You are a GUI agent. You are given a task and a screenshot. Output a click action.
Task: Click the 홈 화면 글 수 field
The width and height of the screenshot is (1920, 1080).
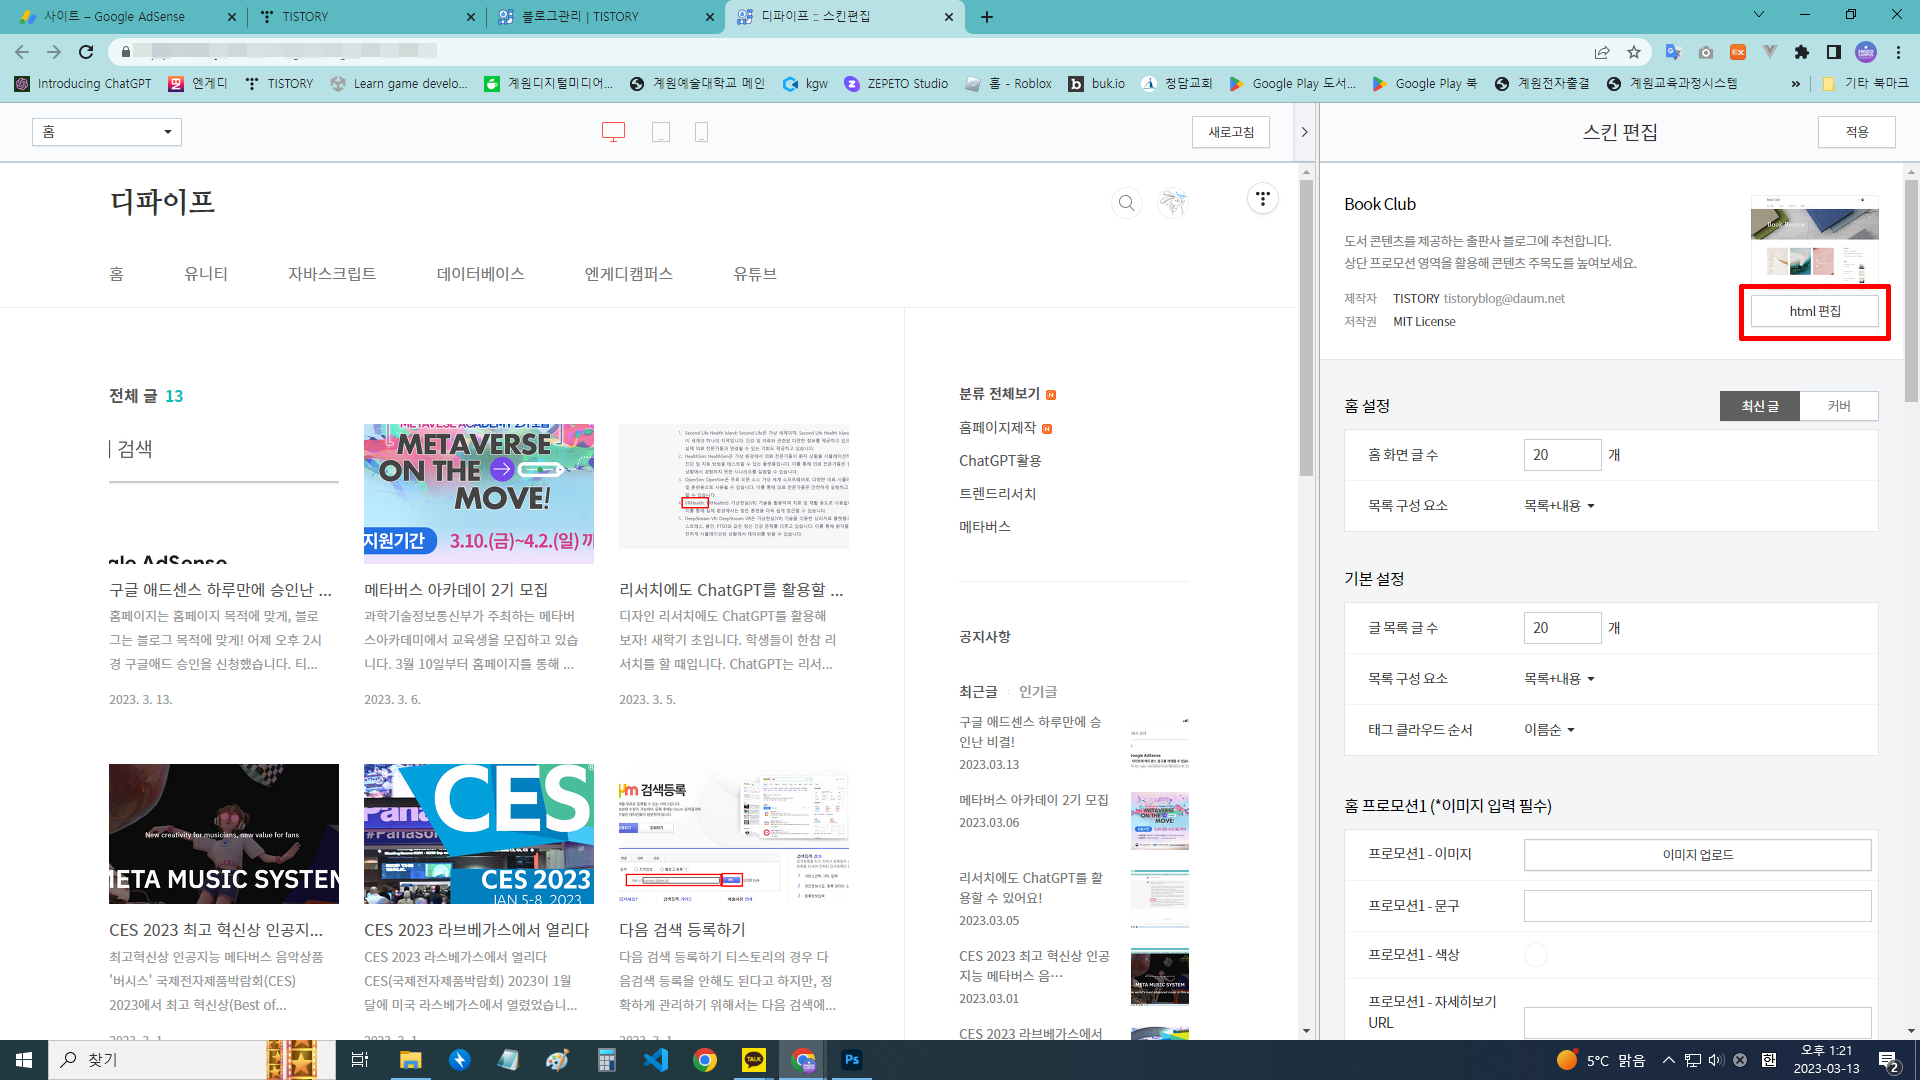(x=1562, y=455)
